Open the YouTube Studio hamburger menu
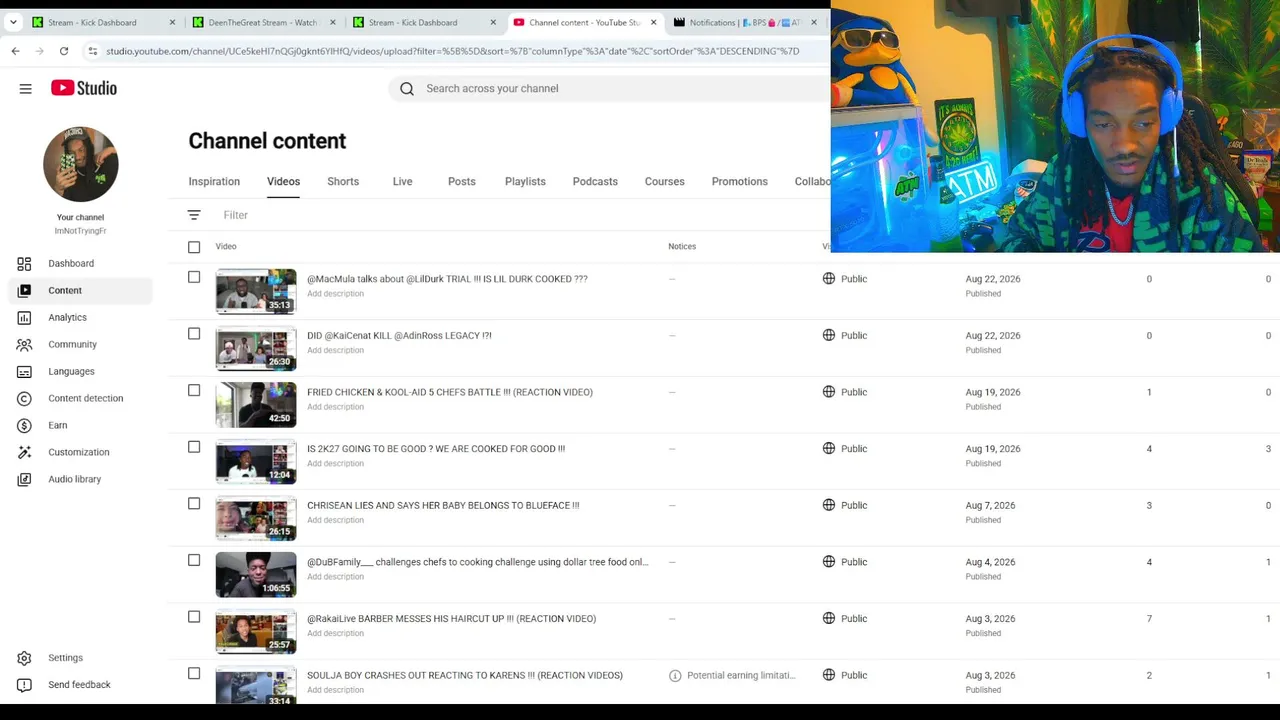 click(26, 88)
